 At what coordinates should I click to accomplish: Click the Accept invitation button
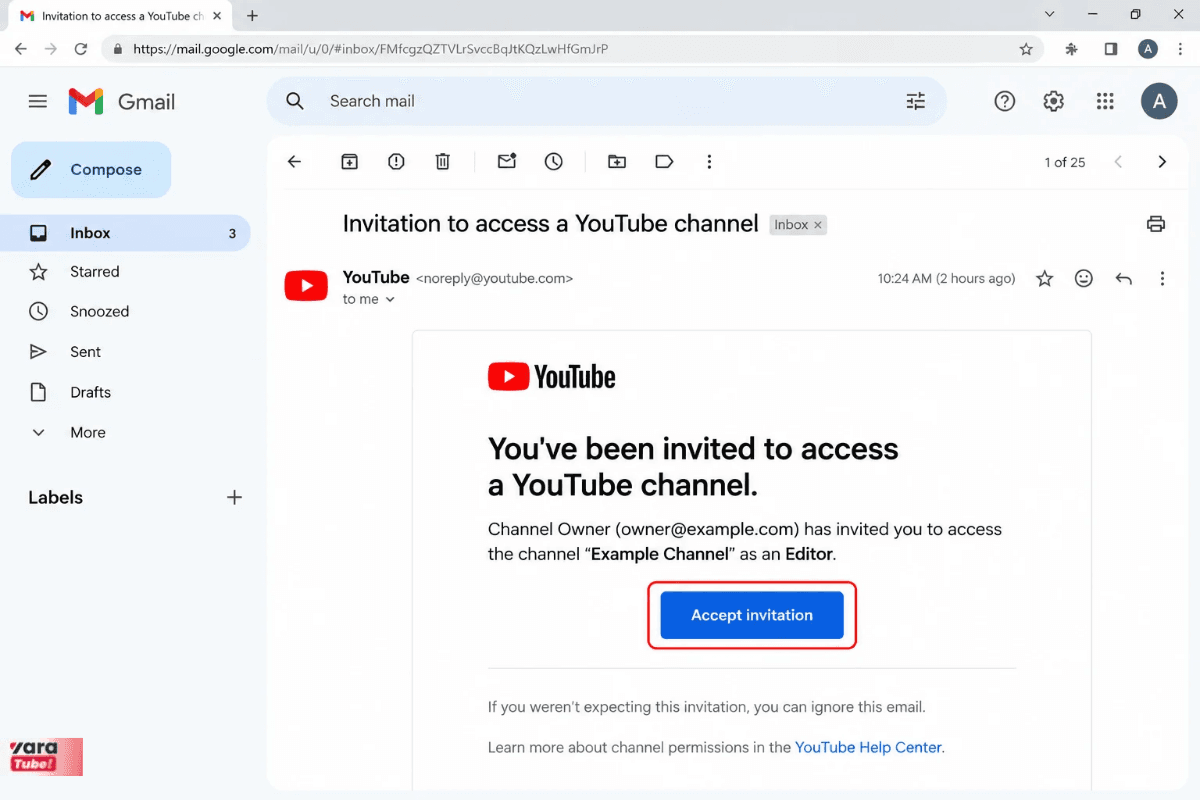coord(752,615)
